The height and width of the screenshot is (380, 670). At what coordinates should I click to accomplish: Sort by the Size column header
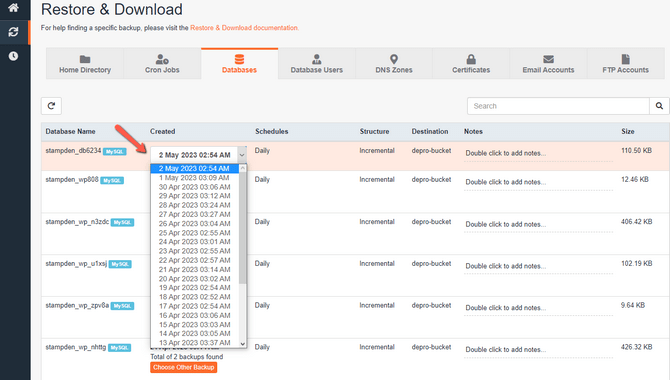click(x=628, y=131)
